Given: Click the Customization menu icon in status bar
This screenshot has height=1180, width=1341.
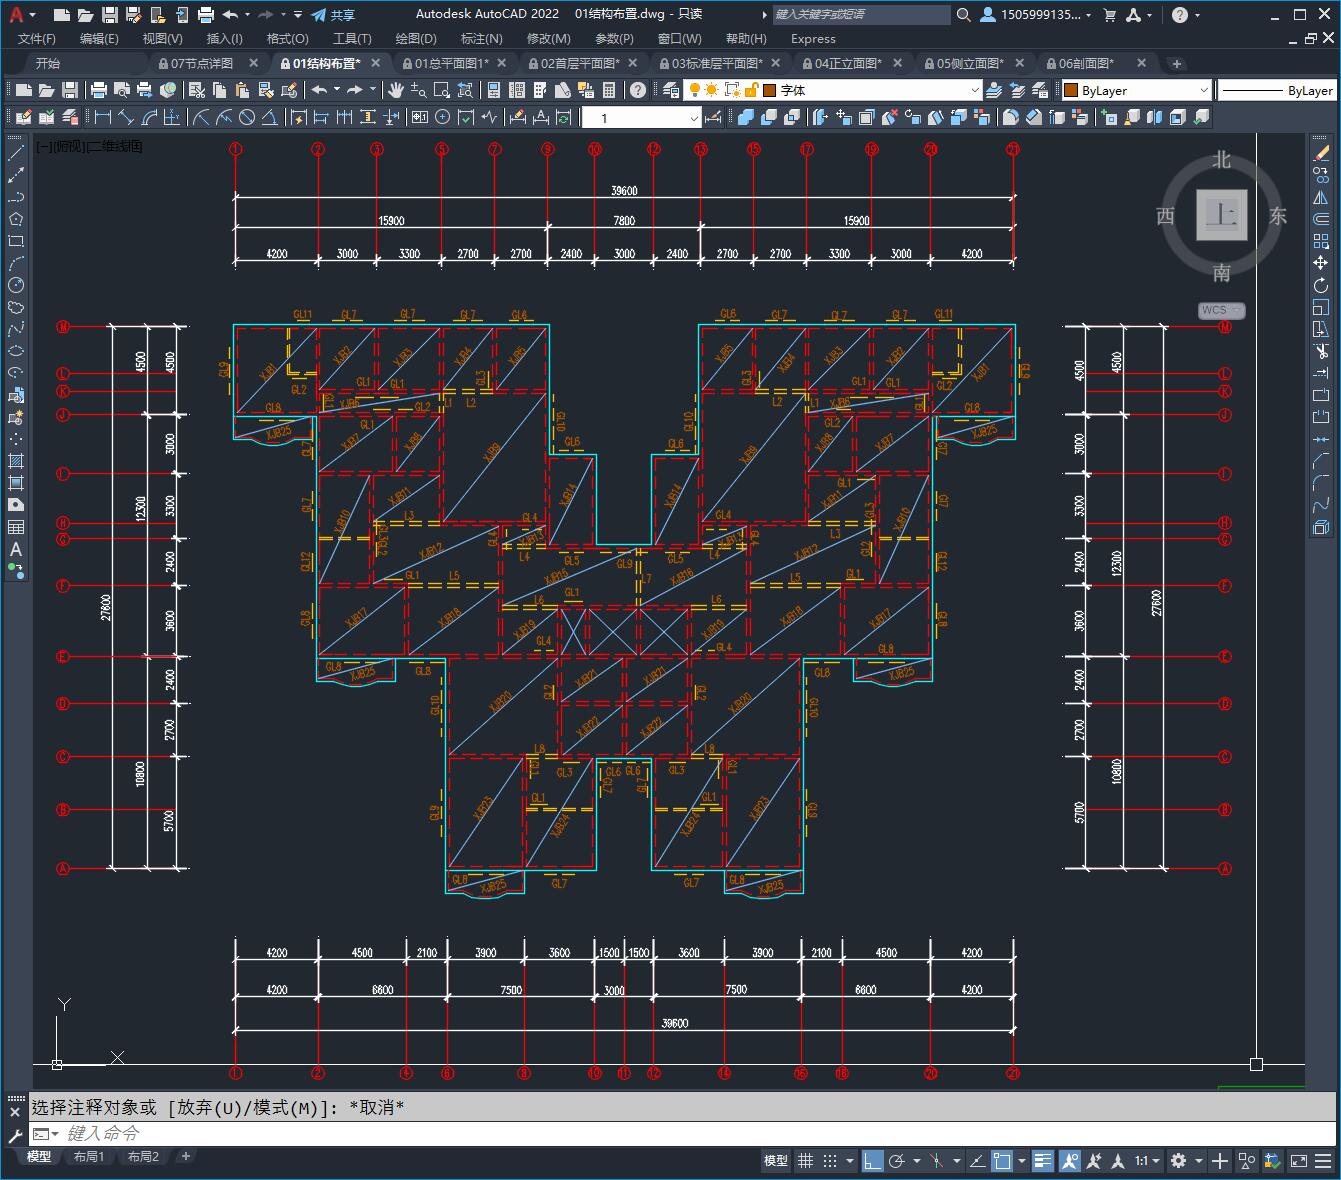Looking at the screenshot, I should 1323,1161.
